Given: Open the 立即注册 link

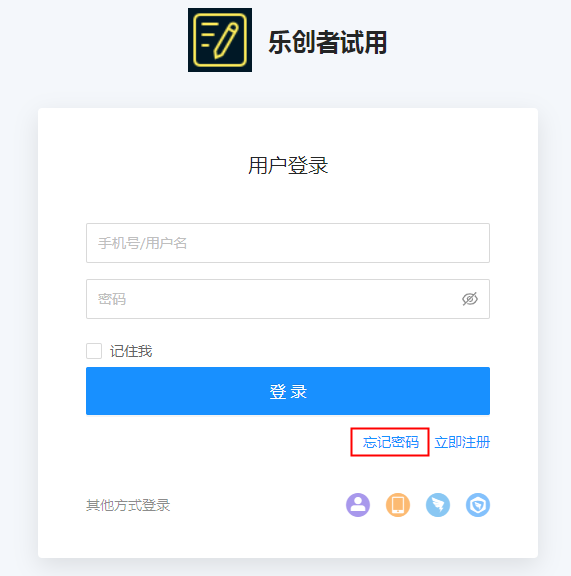Looking at the screenshot, I should pyautogui.click(x=462, y=442).
